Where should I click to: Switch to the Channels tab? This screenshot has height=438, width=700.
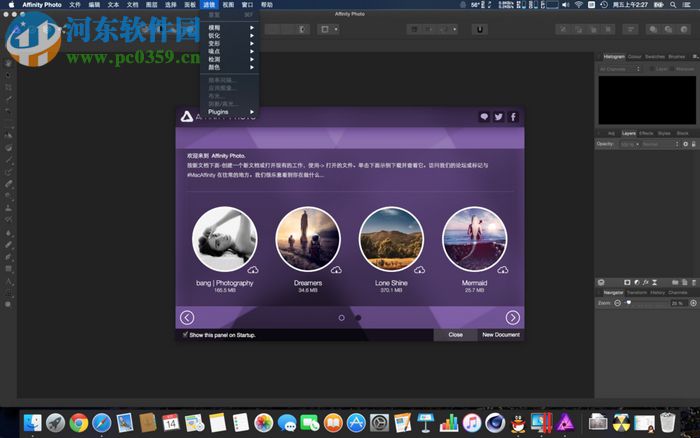(678, 292)
